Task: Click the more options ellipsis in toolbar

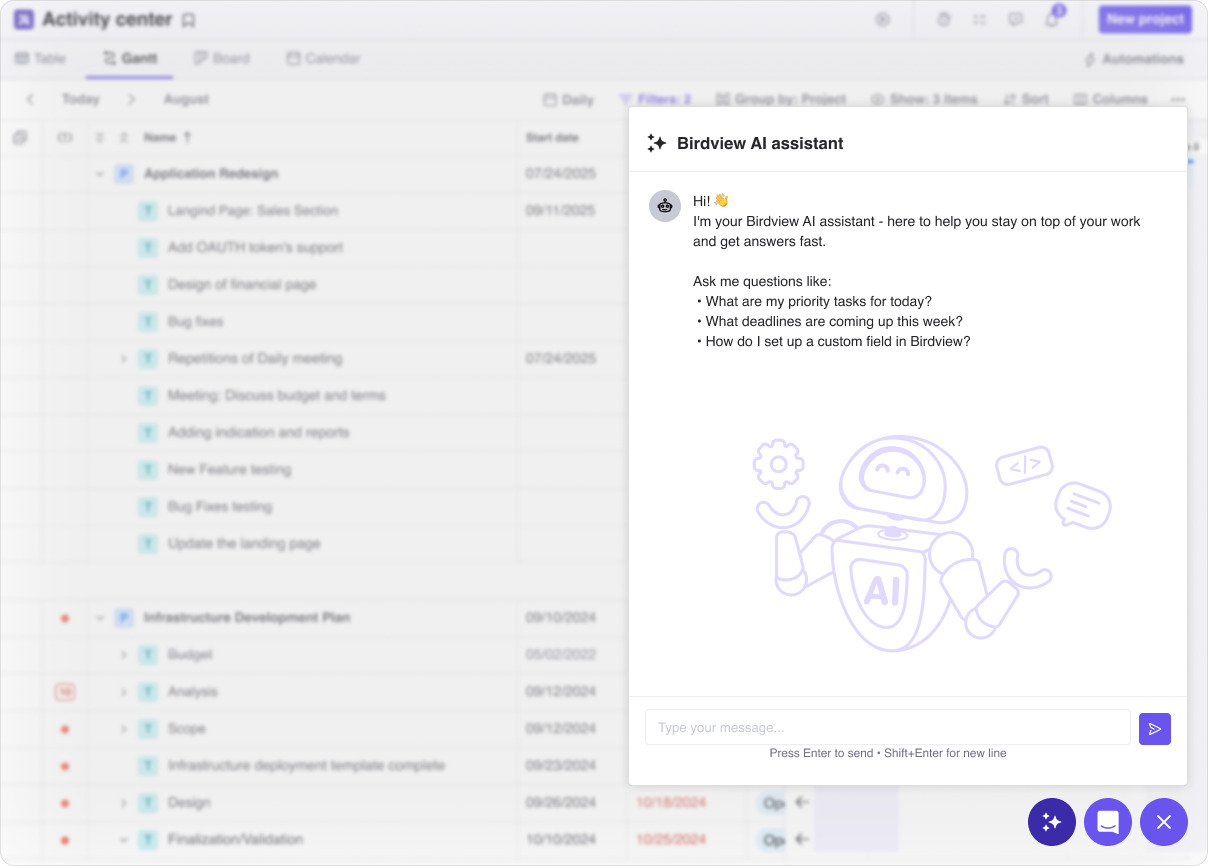Action: click(x=1178, y=99)
